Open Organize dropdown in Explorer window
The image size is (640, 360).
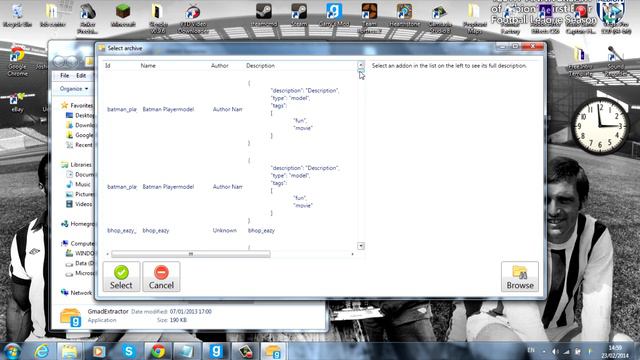tap(73, 89)
